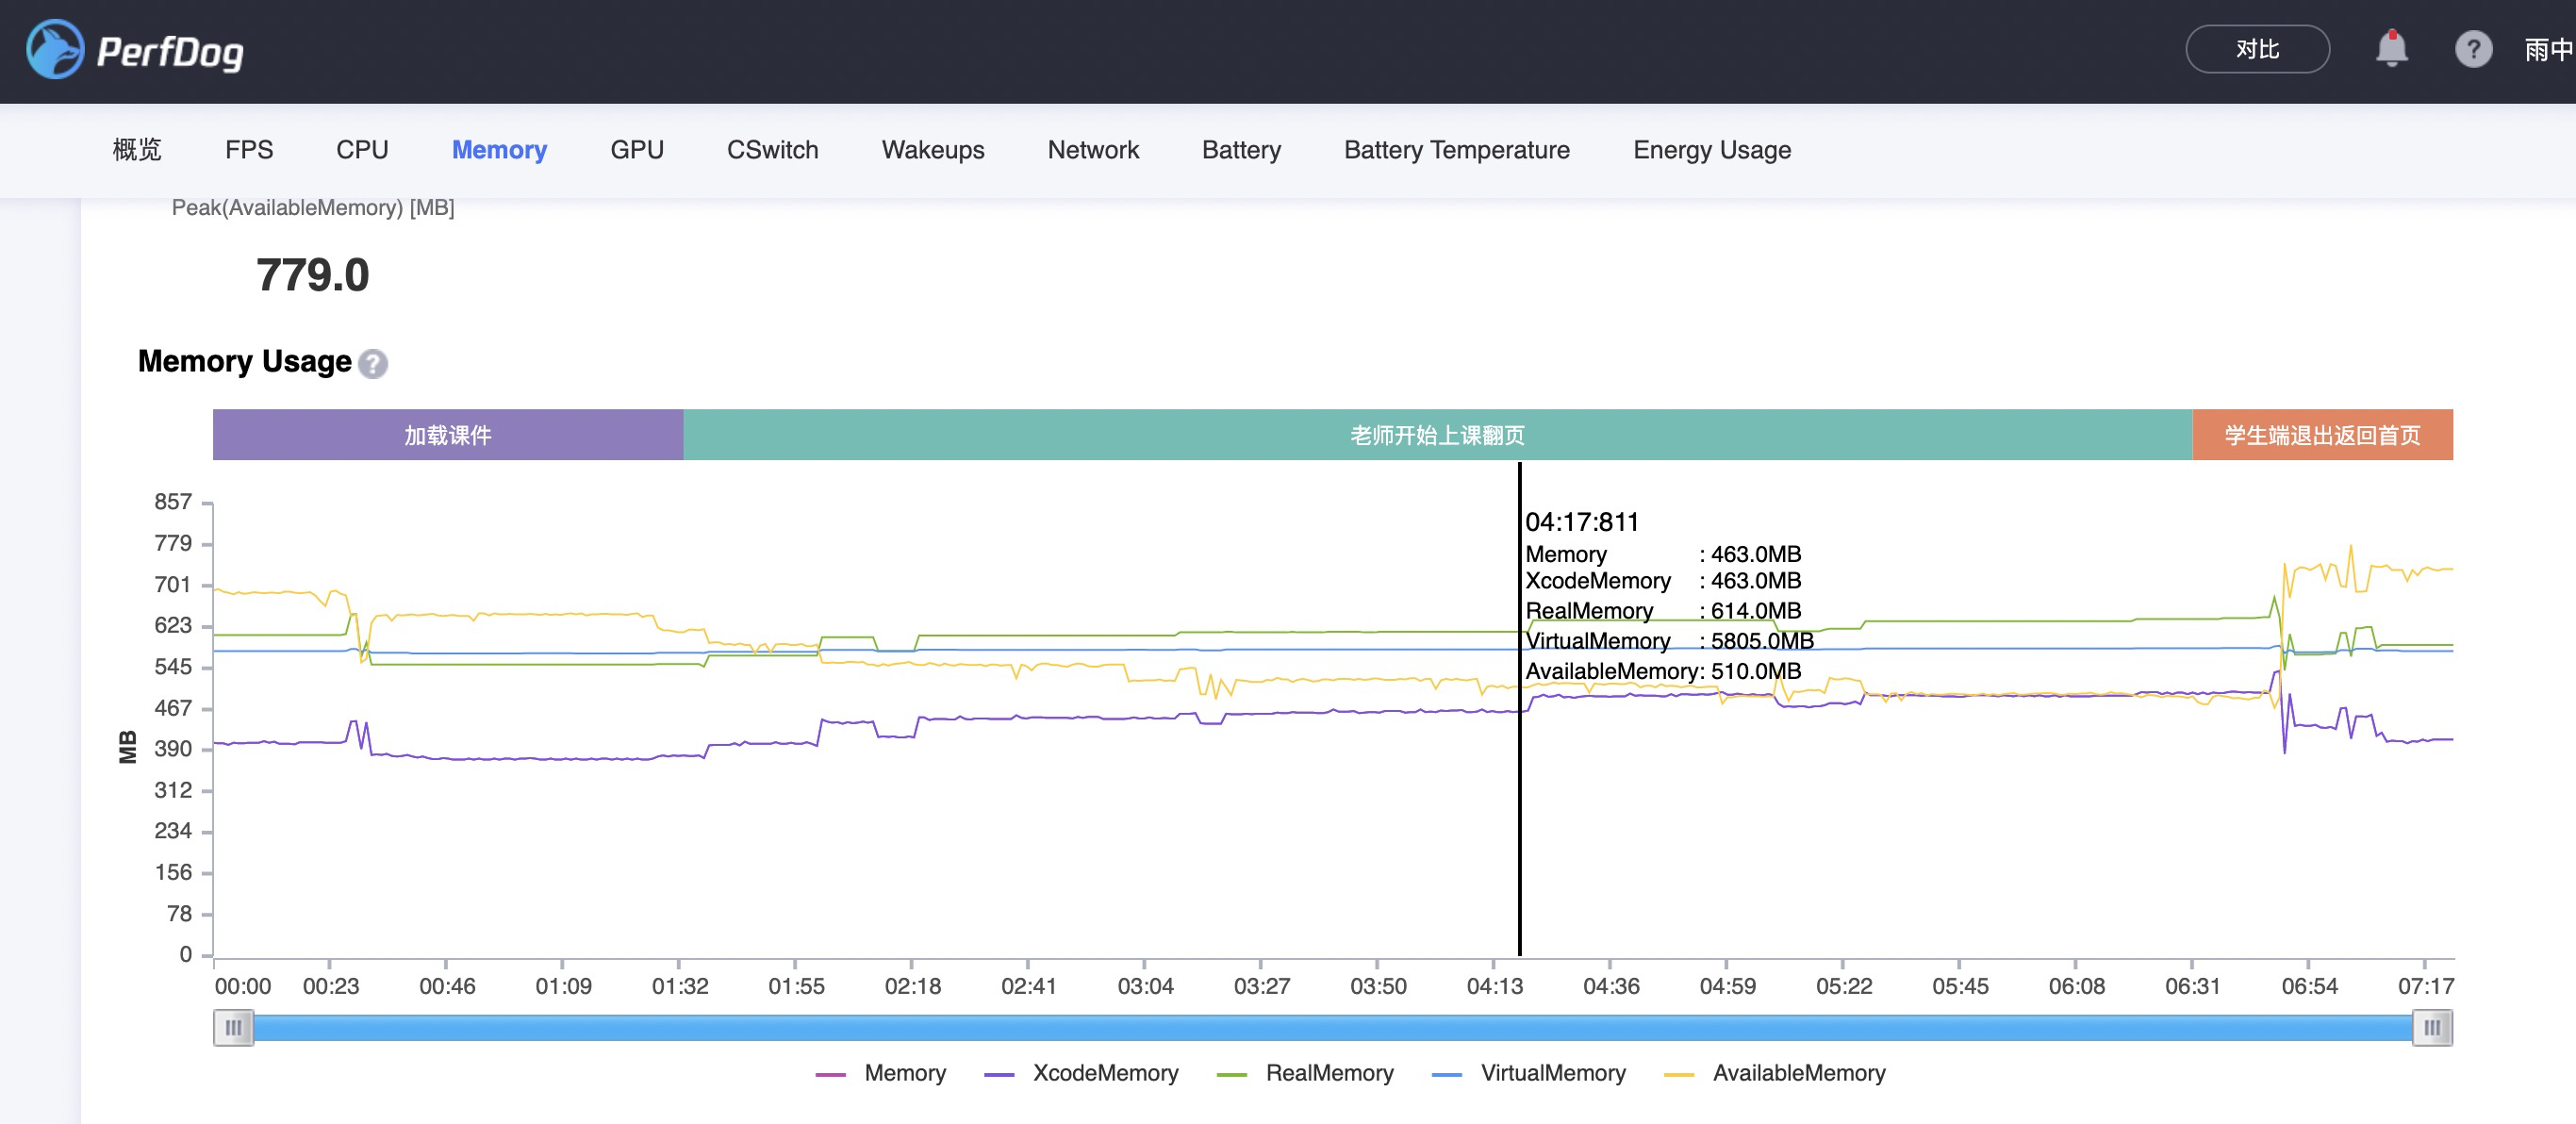Image resolution: width=2576 pixels, height=1124 pixels.
Task: Click the right zoom slider handle
Action: (x=2432, y=1028)
